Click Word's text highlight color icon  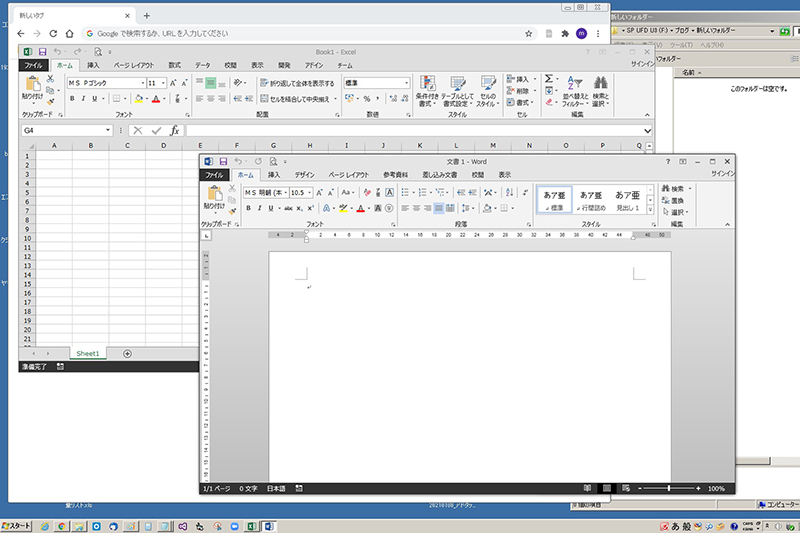click(343, 208)
